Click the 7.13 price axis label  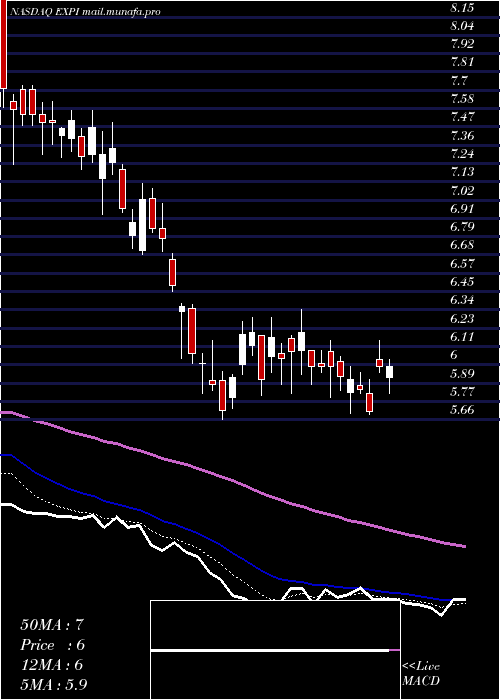click(462, 172)
